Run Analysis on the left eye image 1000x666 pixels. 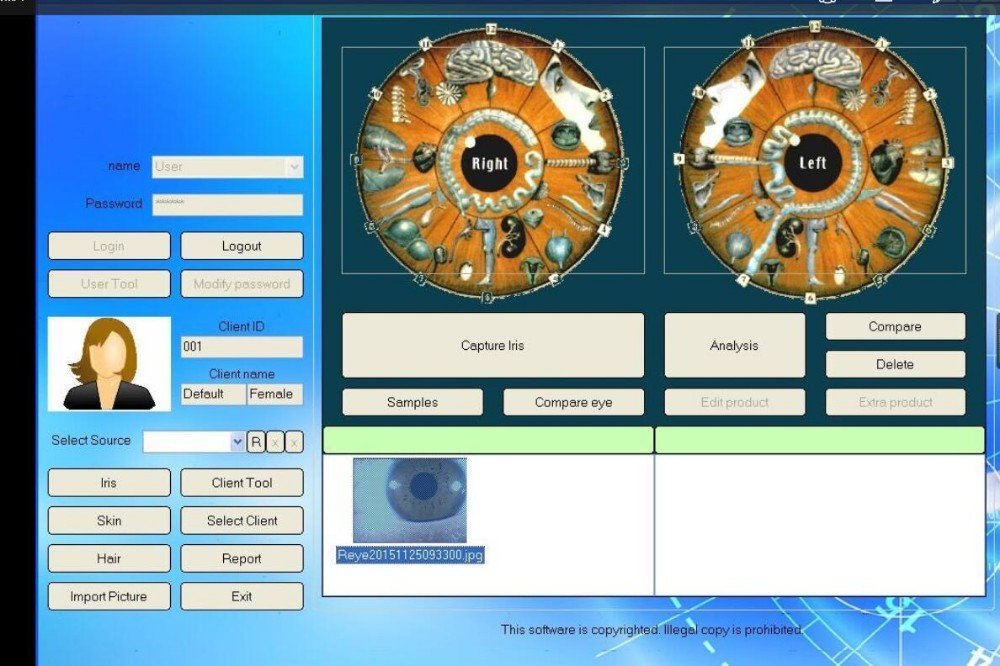(x=734, y=345)
